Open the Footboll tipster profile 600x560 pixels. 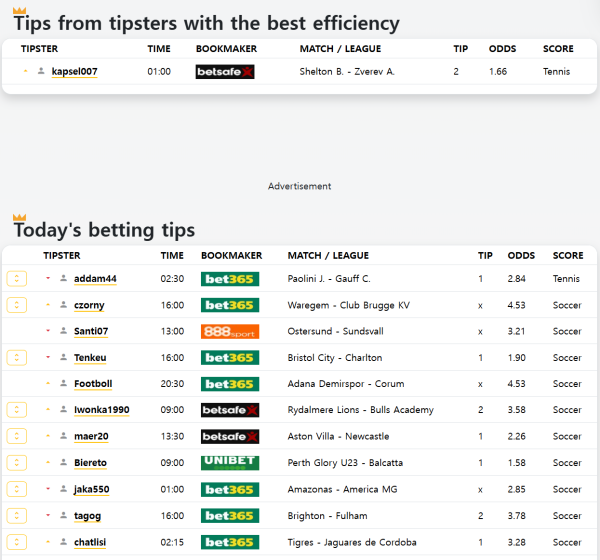point(93,384)
